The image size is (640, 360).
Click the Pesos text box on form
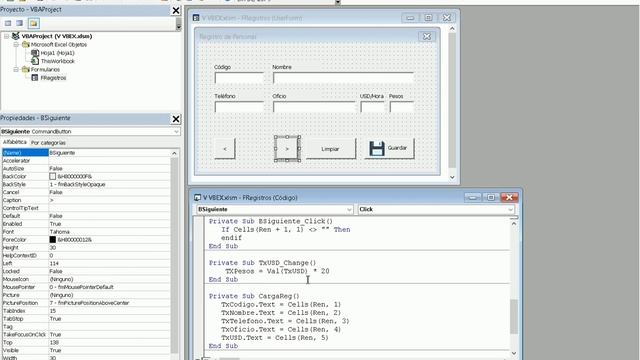402,107
